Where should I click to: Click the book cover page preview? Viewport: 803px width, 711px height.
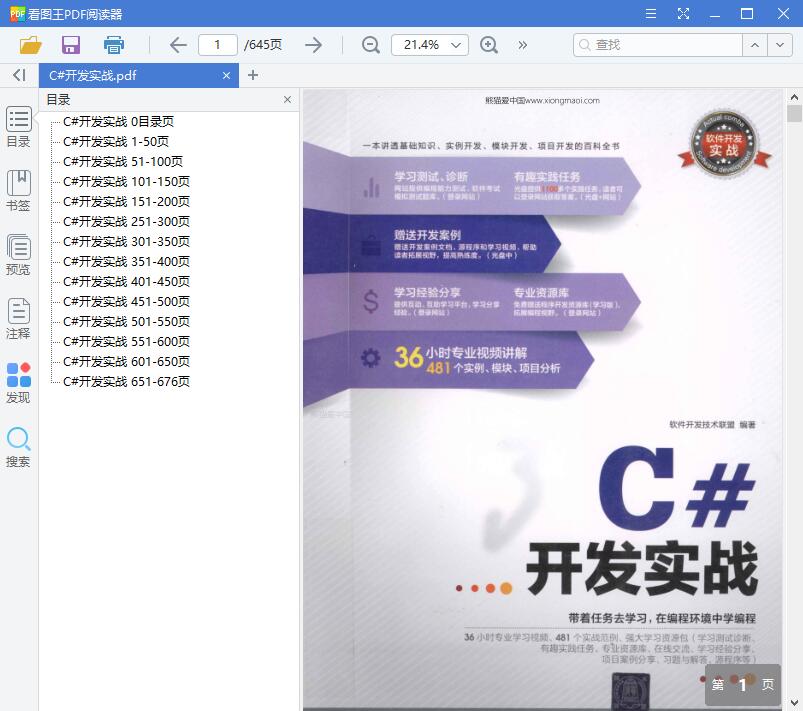[542, 400]
